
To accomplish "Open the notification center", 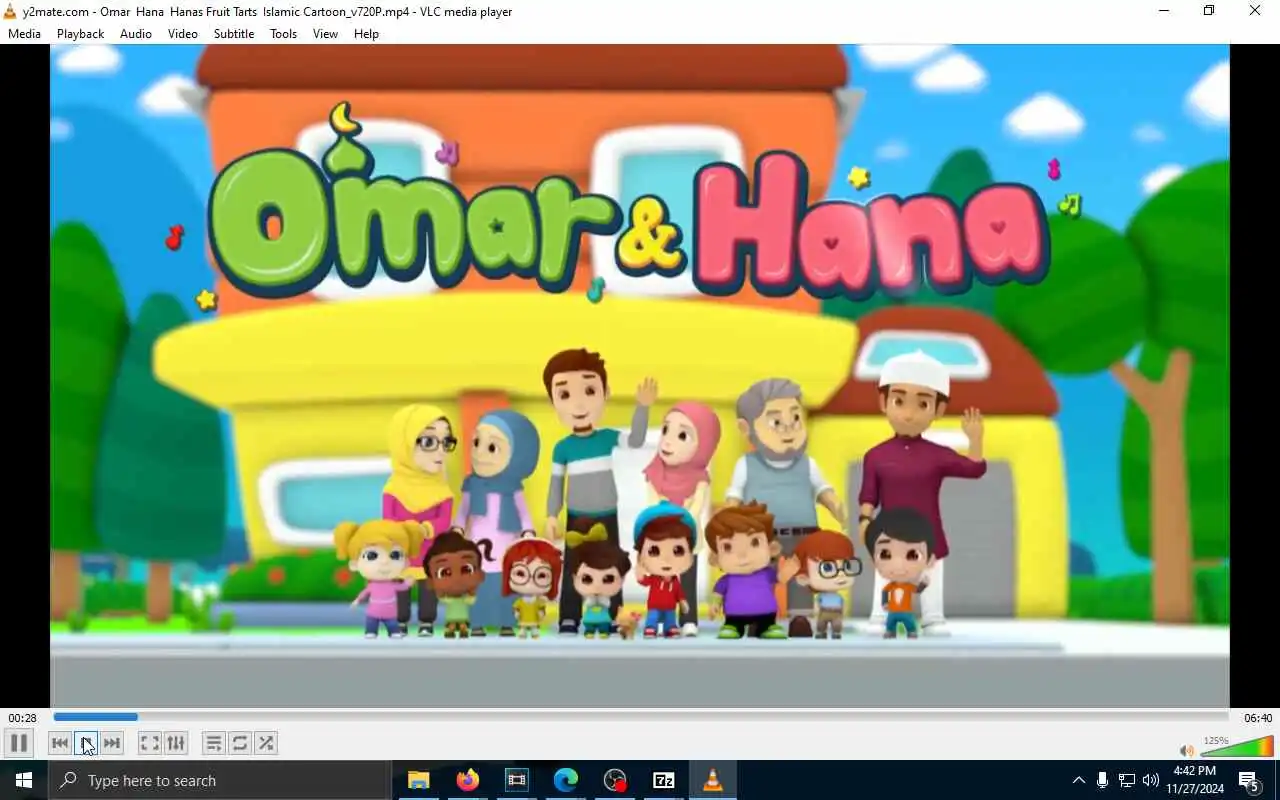I will [1250, 780].
